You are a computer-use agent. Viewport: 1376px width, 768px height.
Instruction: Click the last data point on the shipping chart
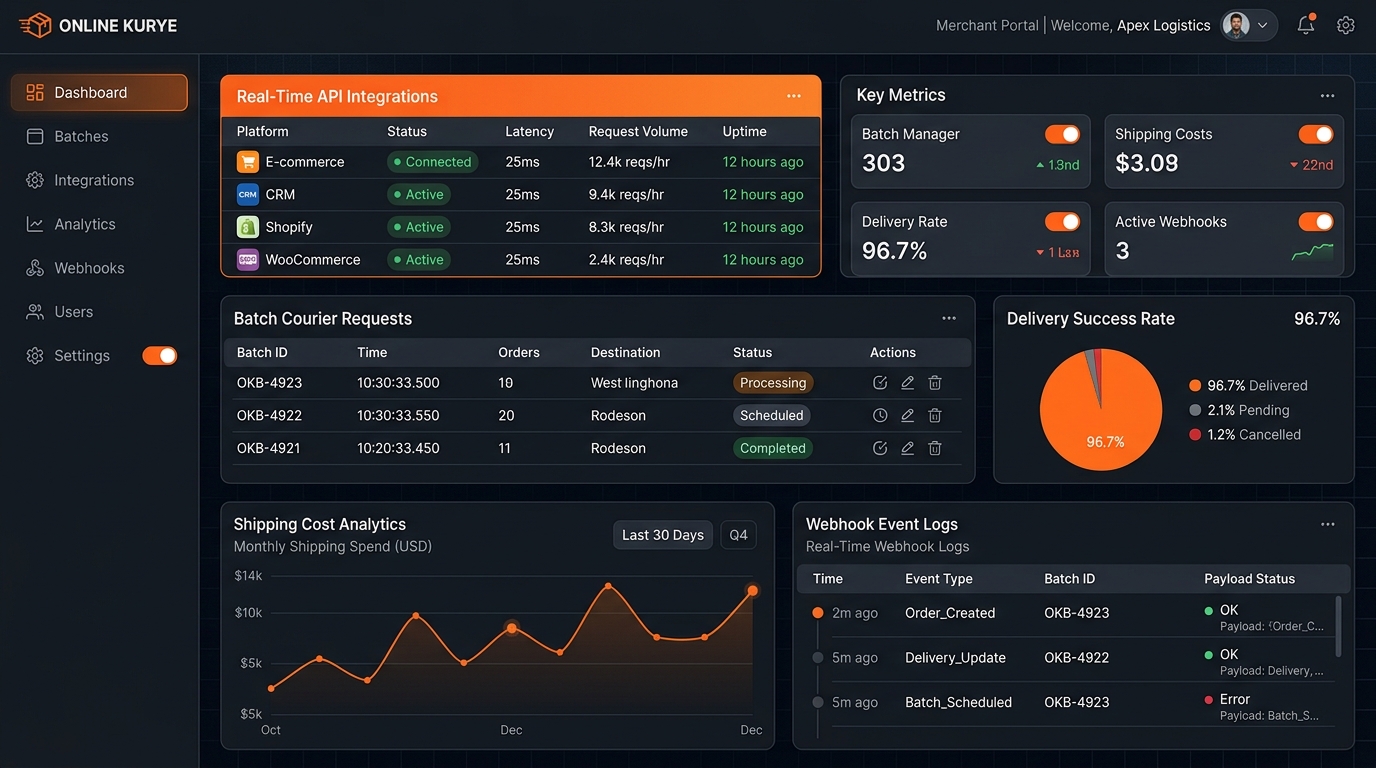click(753, 591)
